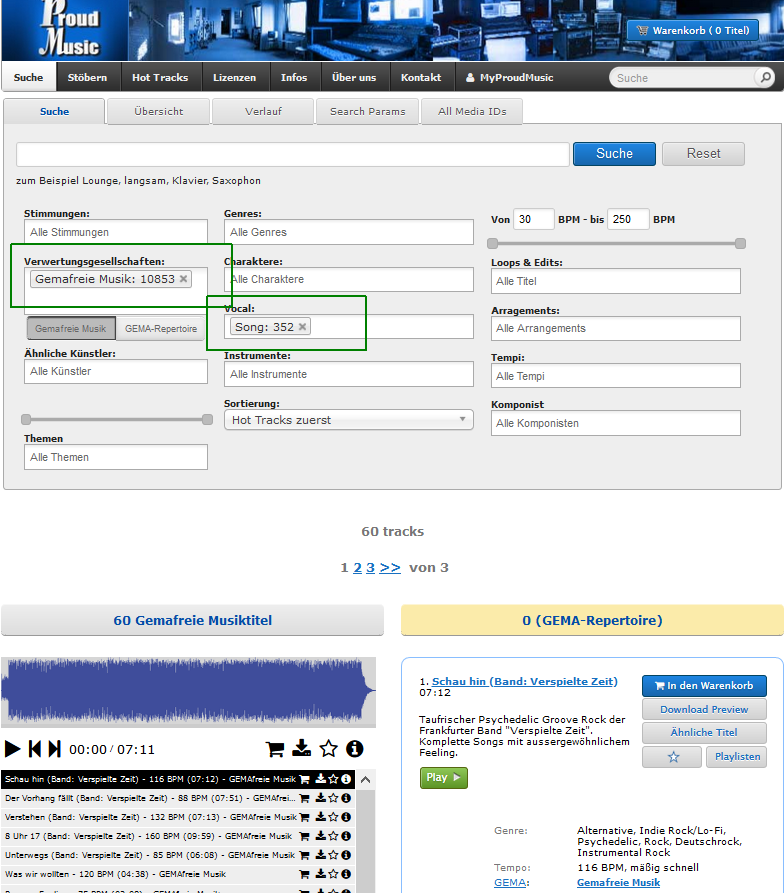The width and height of the screenshot is (784, 893).
Task: Go to results page 3
Action: pos(371,568)
